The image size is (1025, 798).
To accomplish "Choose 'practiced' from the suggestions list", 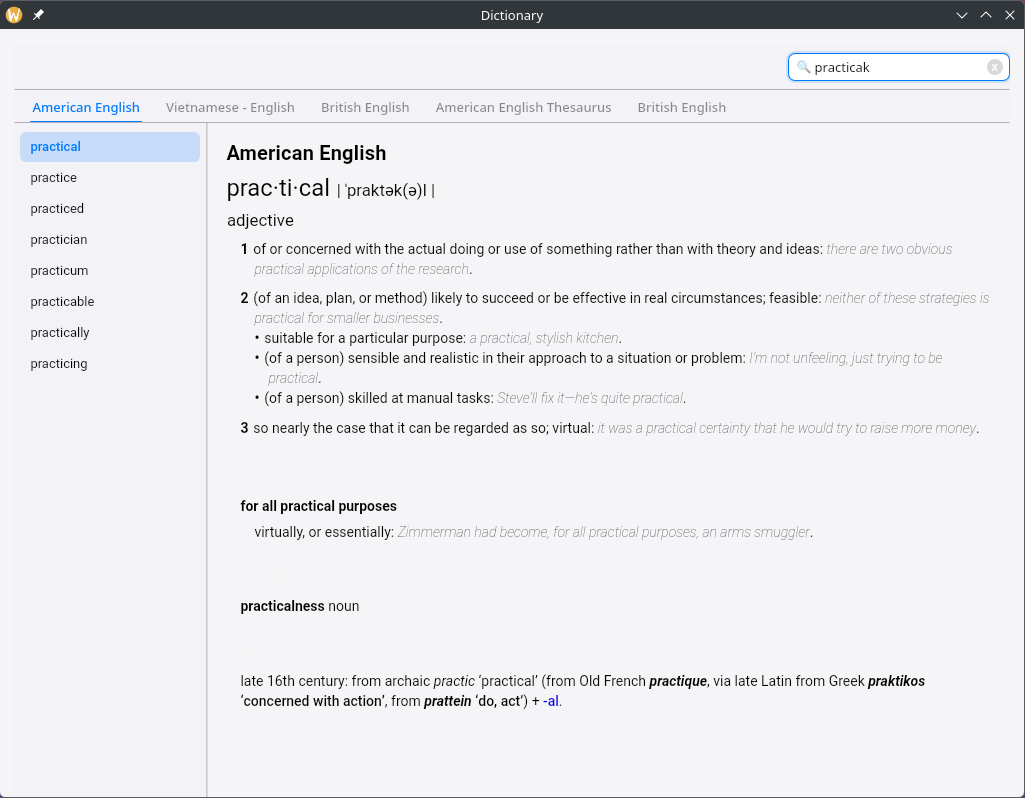I will [57, 209].
